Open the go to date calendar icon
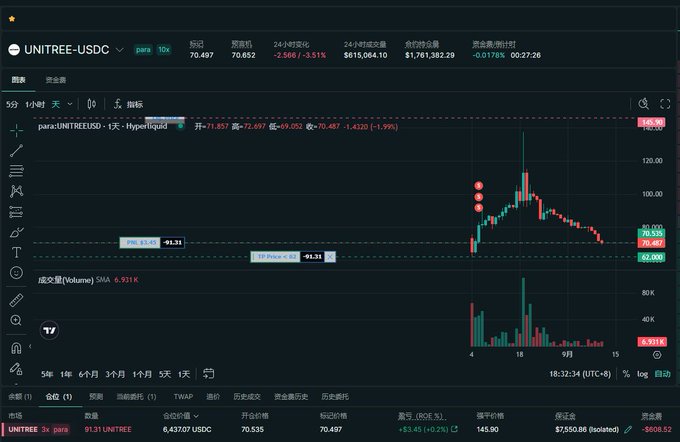 pyautogui.click(x=209, y=373)
